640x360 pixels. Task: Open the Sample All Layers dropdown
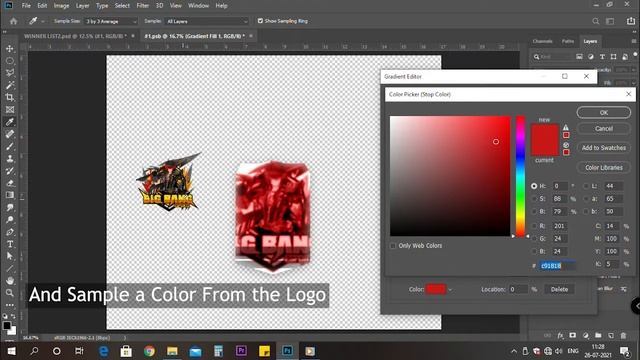point(207,21)
